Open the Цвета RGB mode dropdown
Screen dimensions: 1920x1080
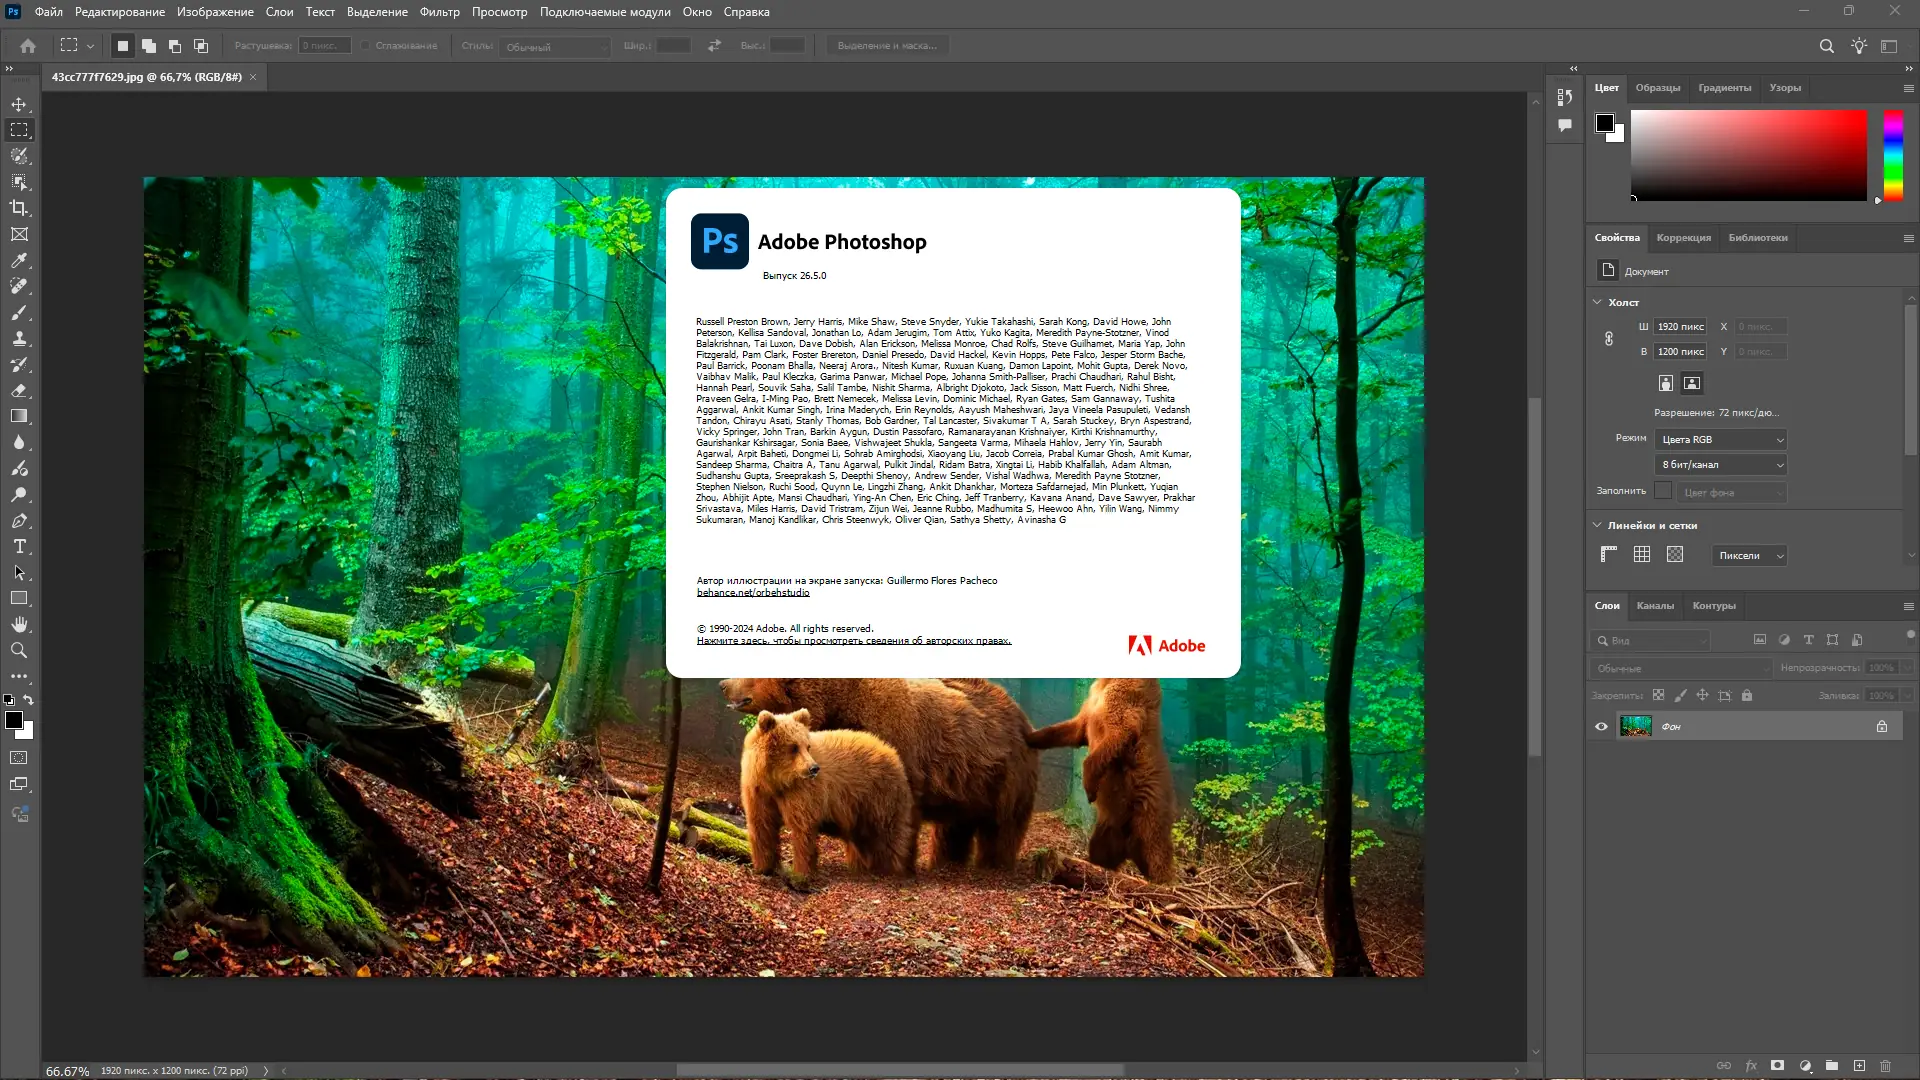(x=1721, y=440)
